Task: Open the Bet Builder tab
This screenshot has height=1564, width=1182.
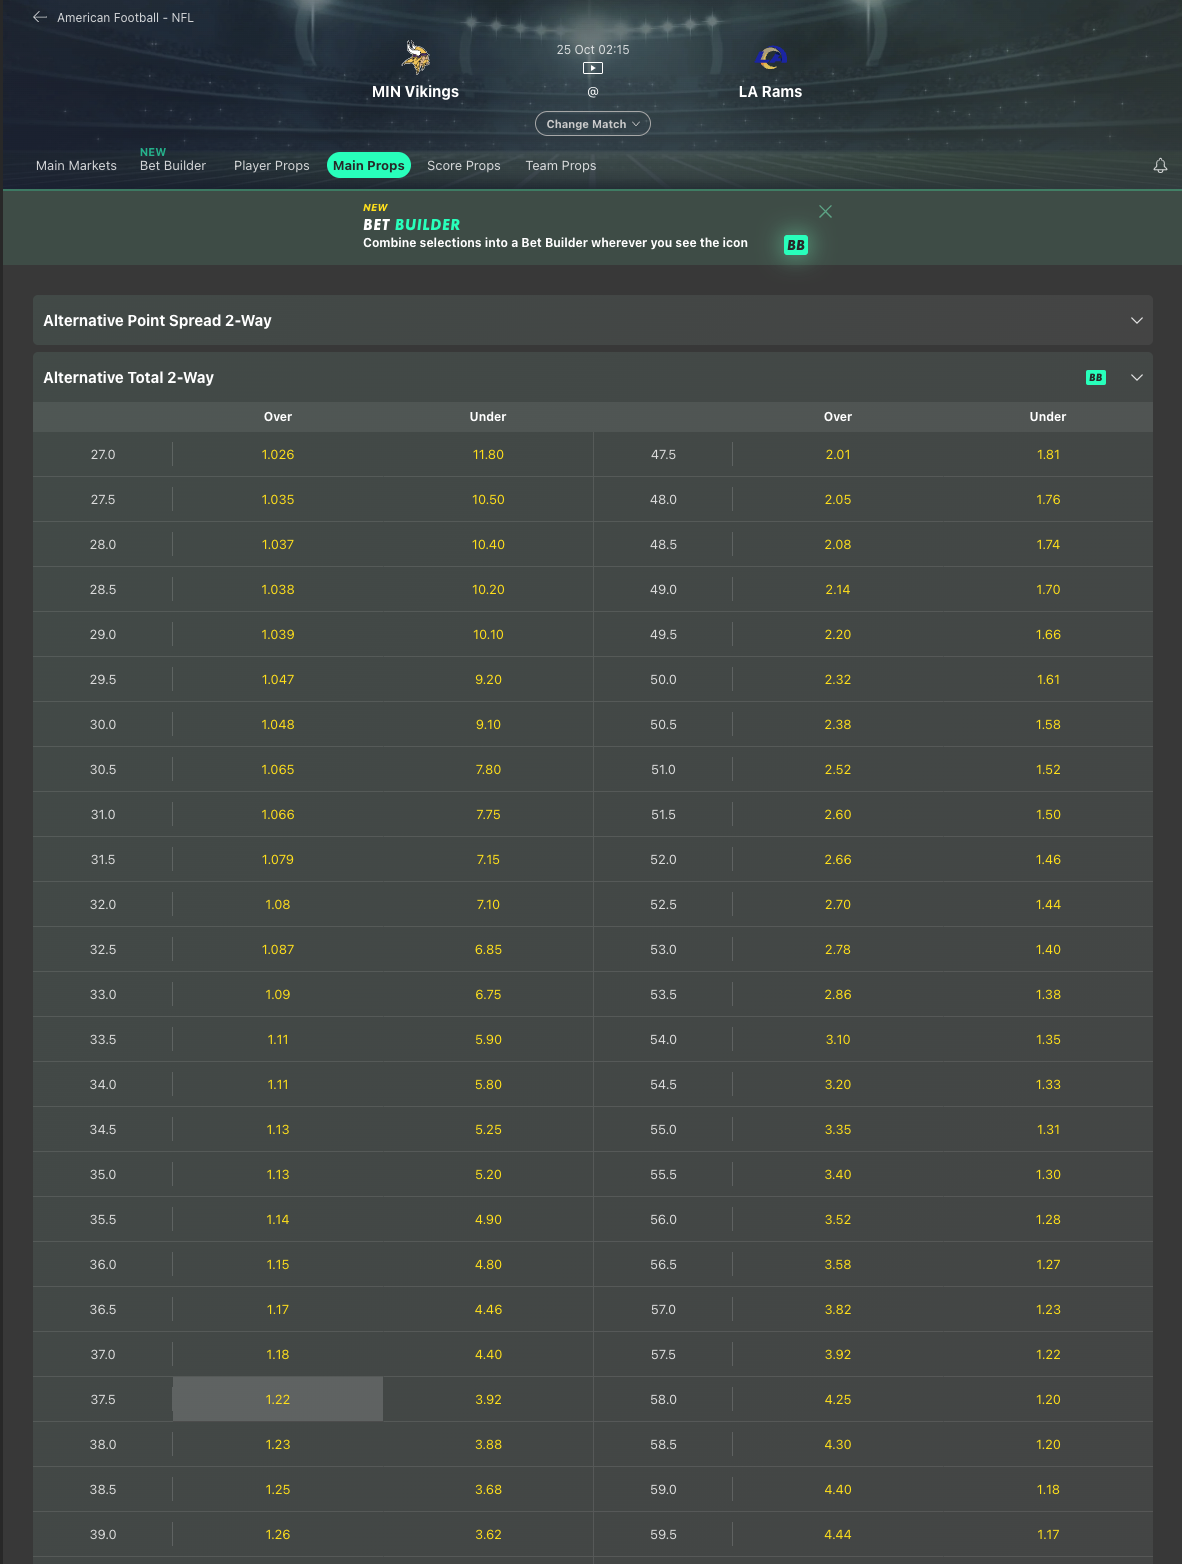Action: pos(173,166)
